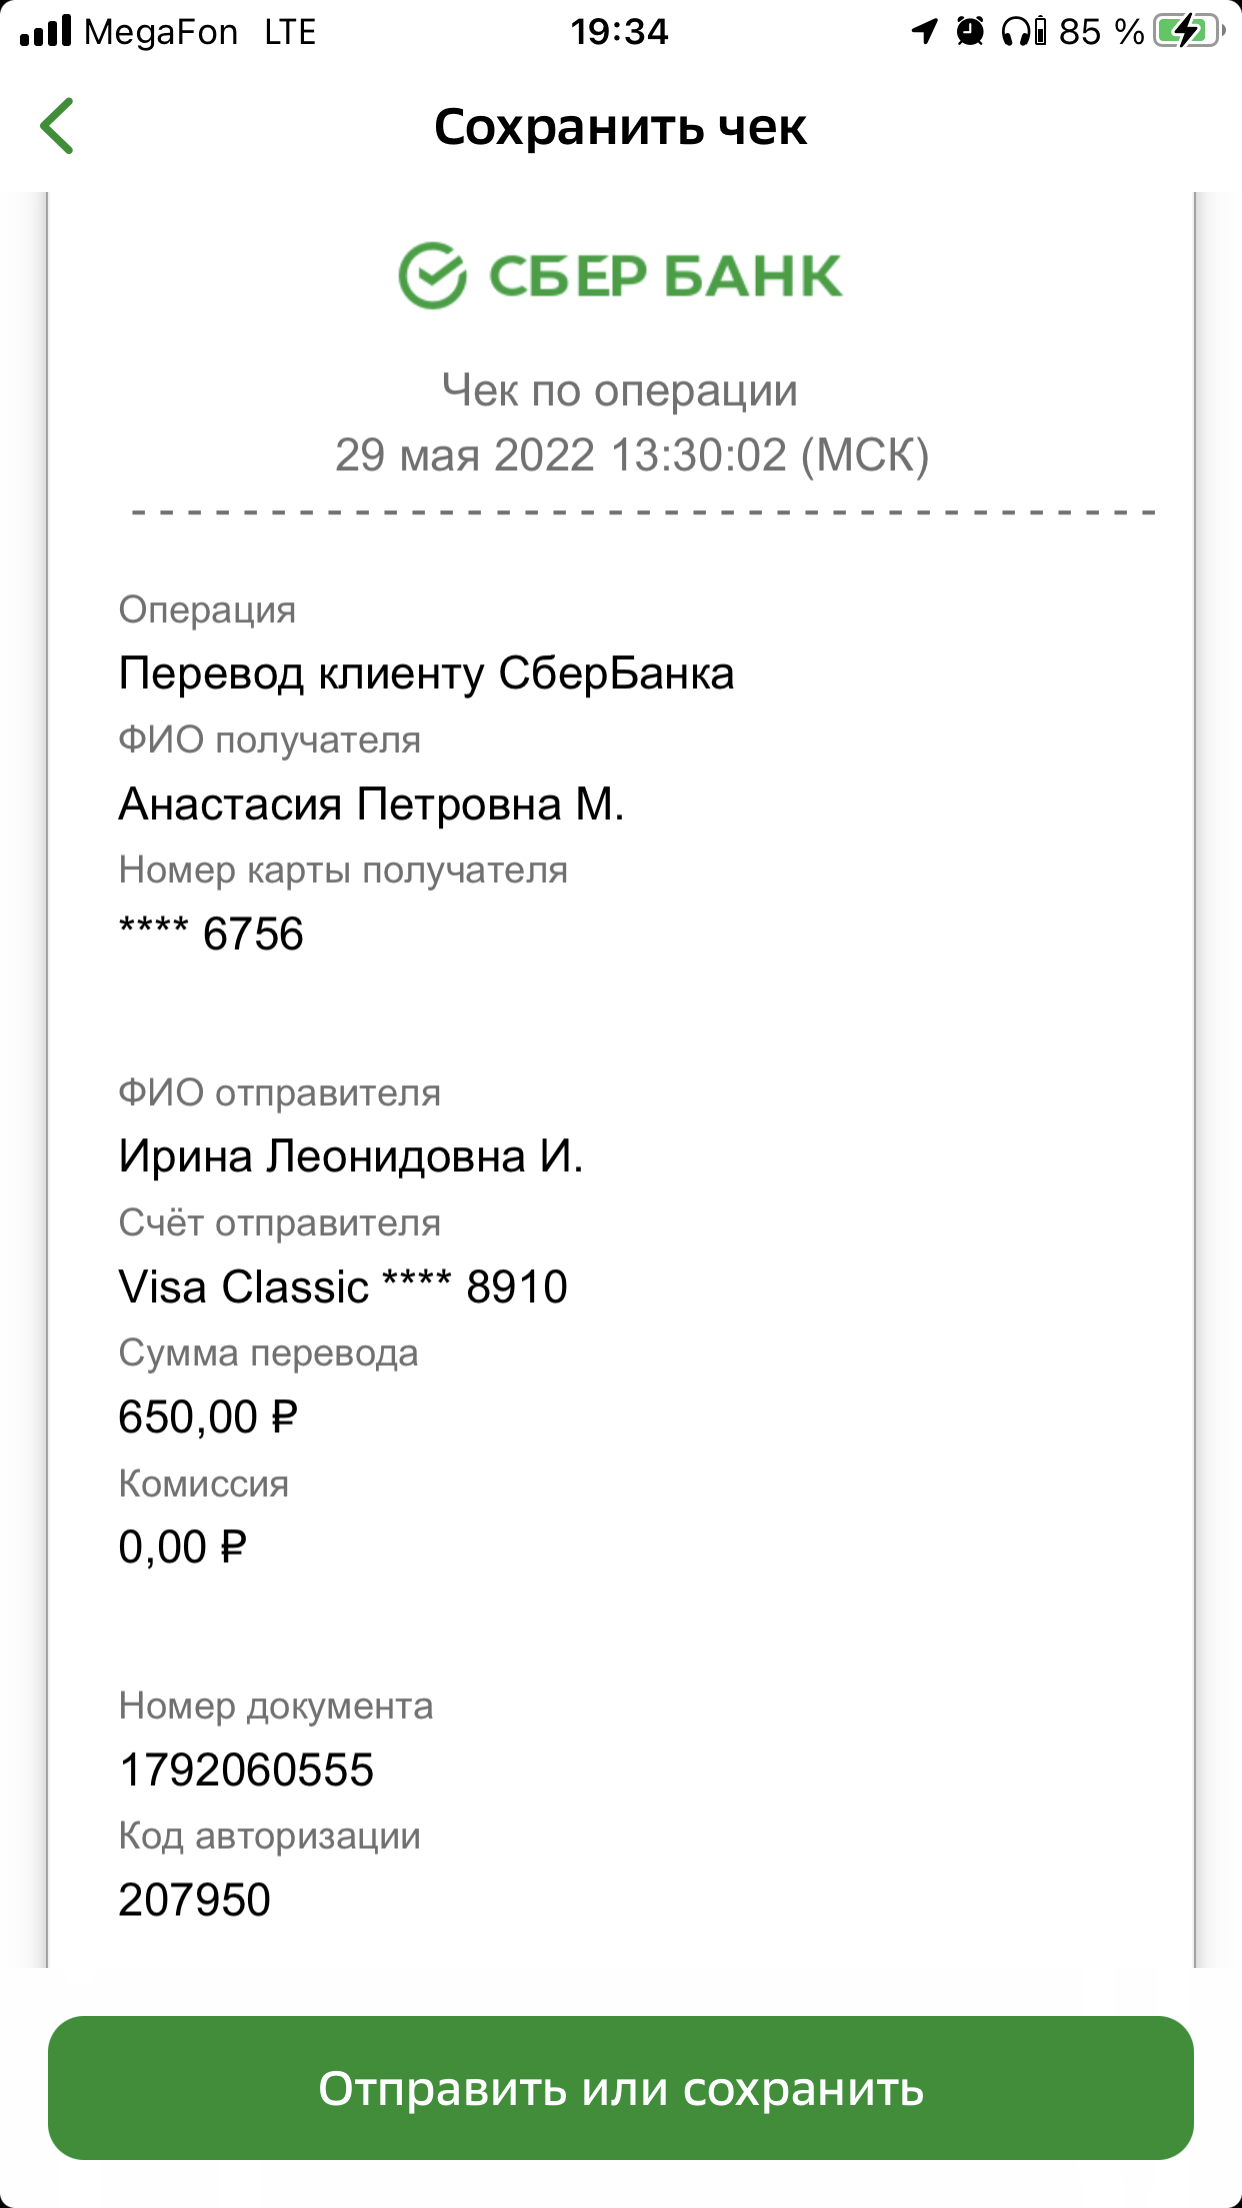The width and height of the screenshot is (1242, 2208).
Task: Tap the green back chevron
Action: (x=57, y=126)
